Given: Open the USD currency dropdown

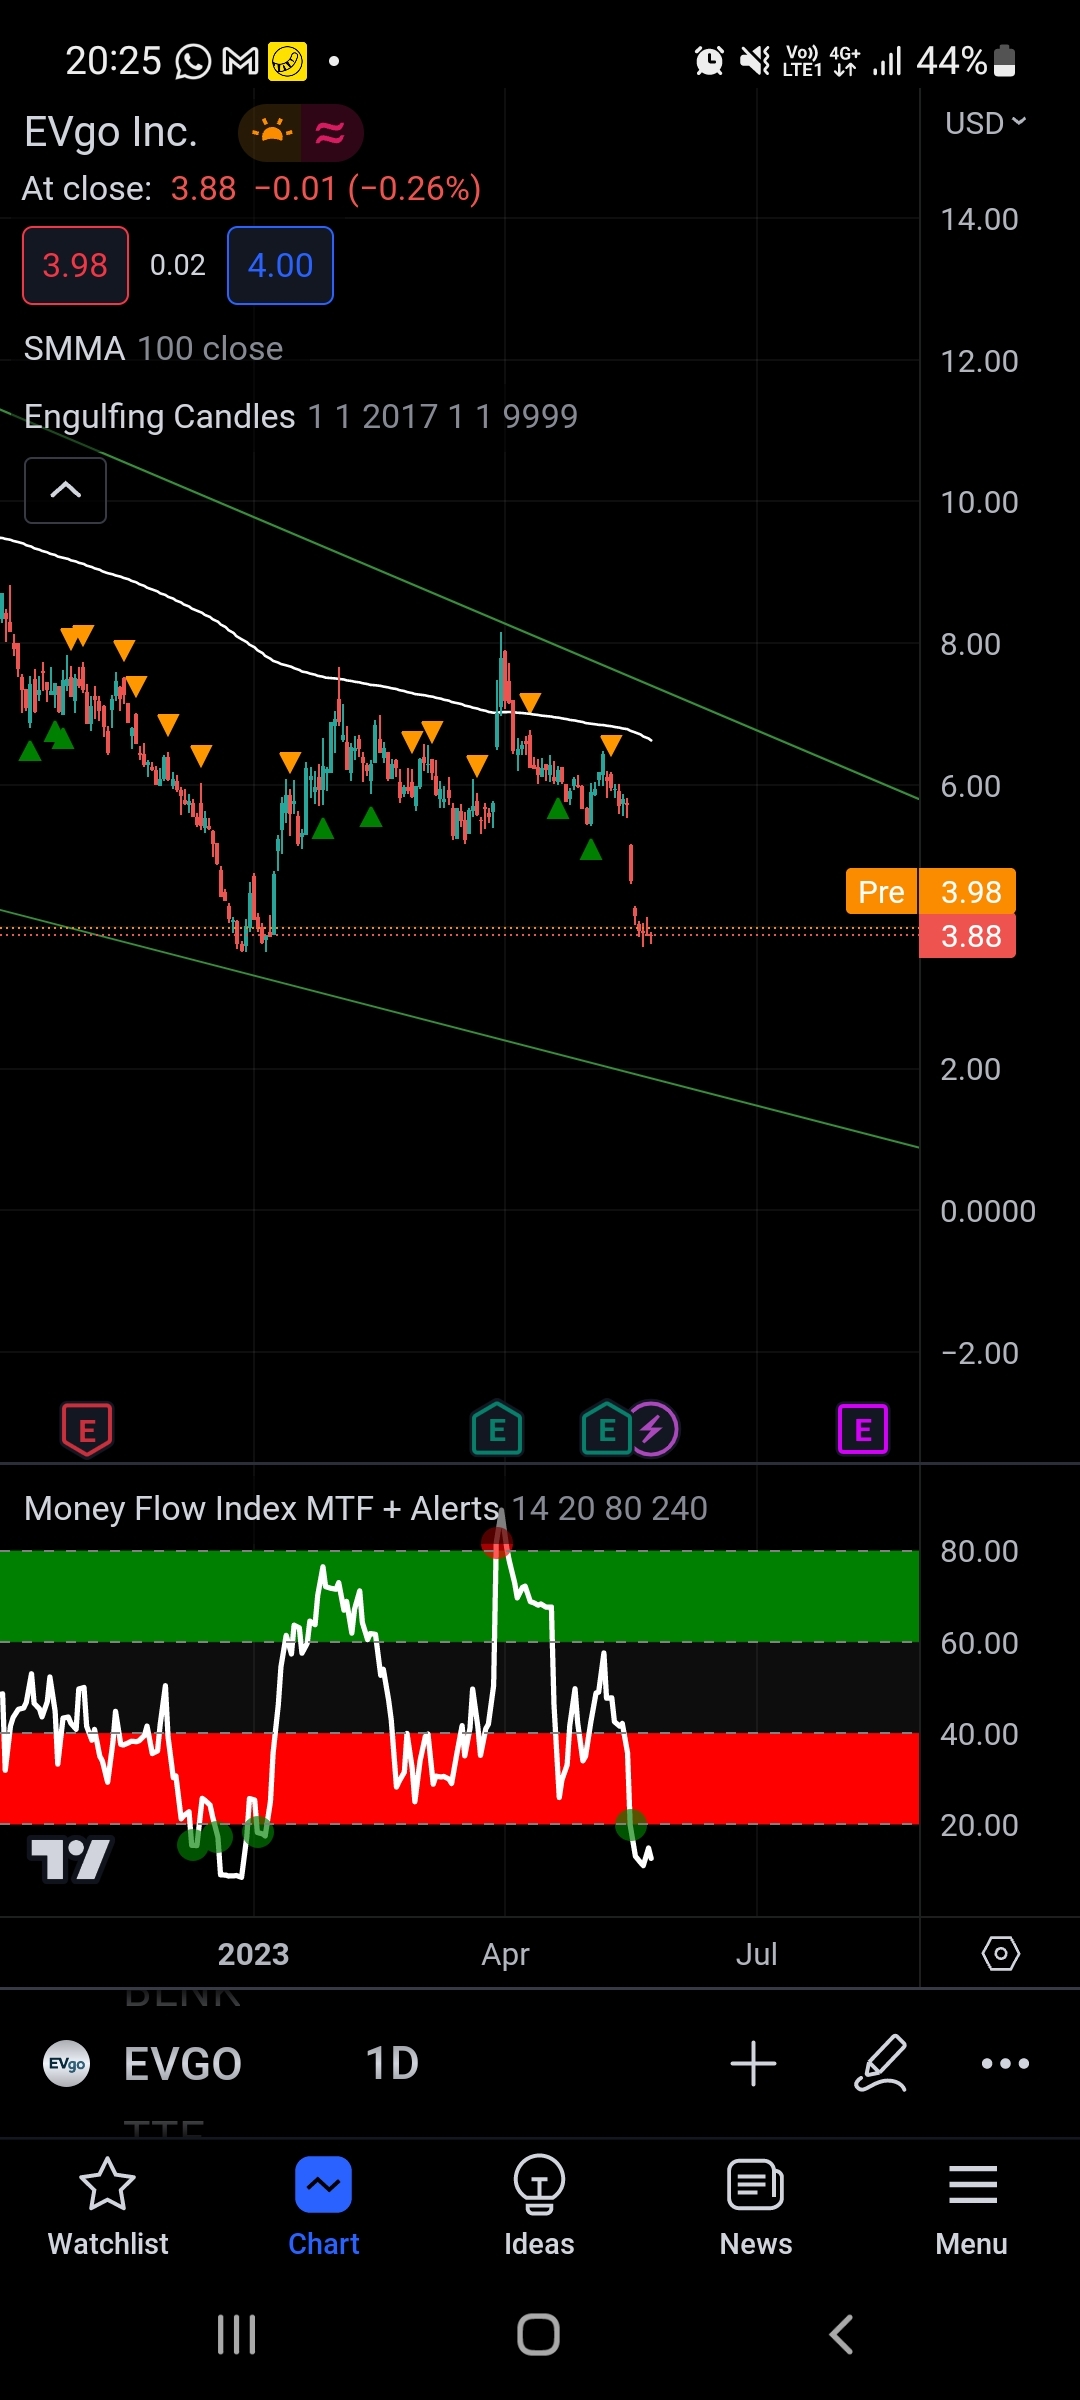Looking at the screenshot, I should 985,123.
